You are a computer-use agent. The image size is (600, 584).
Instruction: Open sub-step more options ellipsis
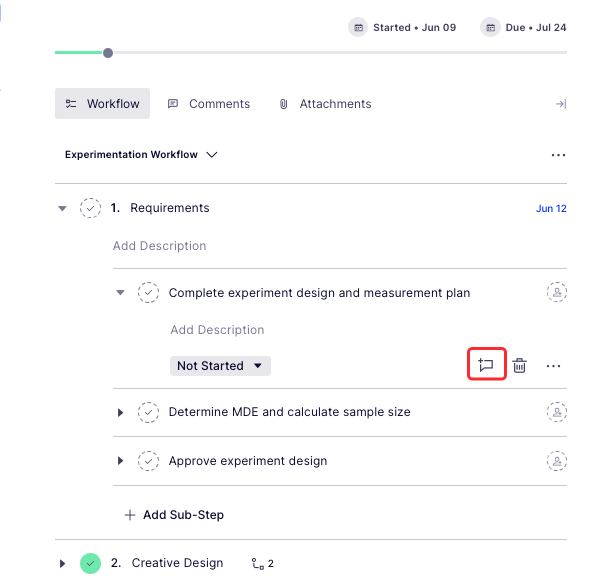(x=553, y=366)
